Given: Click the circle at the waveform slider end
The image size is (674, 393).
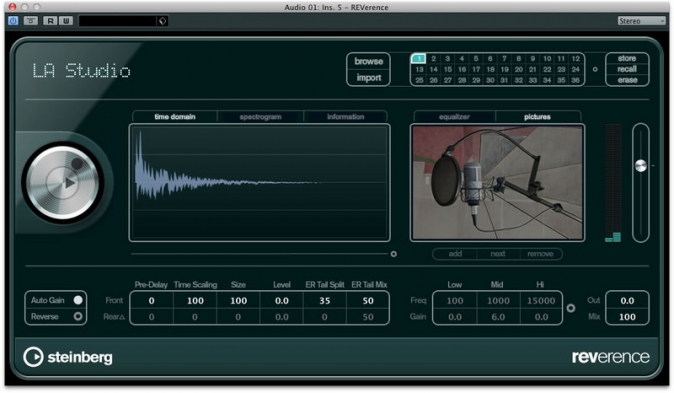Looking at the screenshot, I should 393,254.
